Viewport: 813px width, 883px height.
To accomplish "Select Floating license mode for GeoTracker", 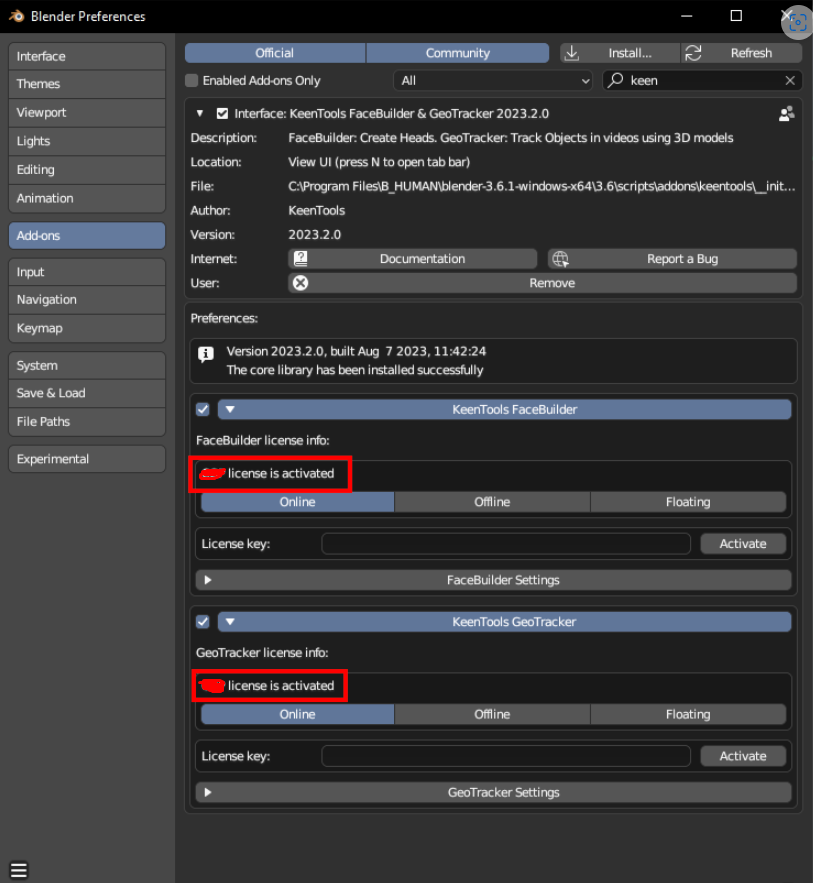I will (688, 714).
